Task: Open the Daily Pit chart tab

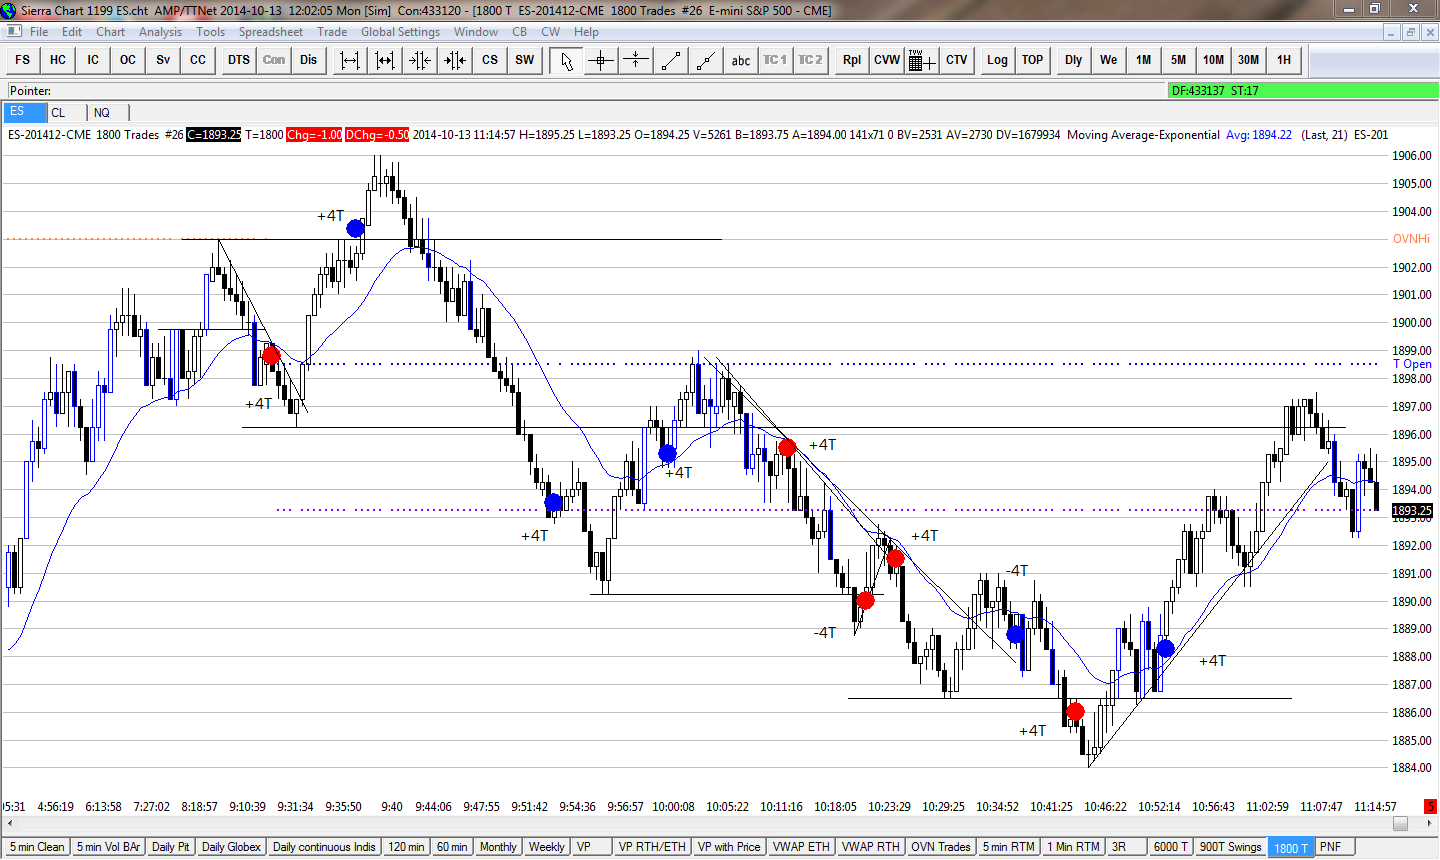Action: point(170,847)
